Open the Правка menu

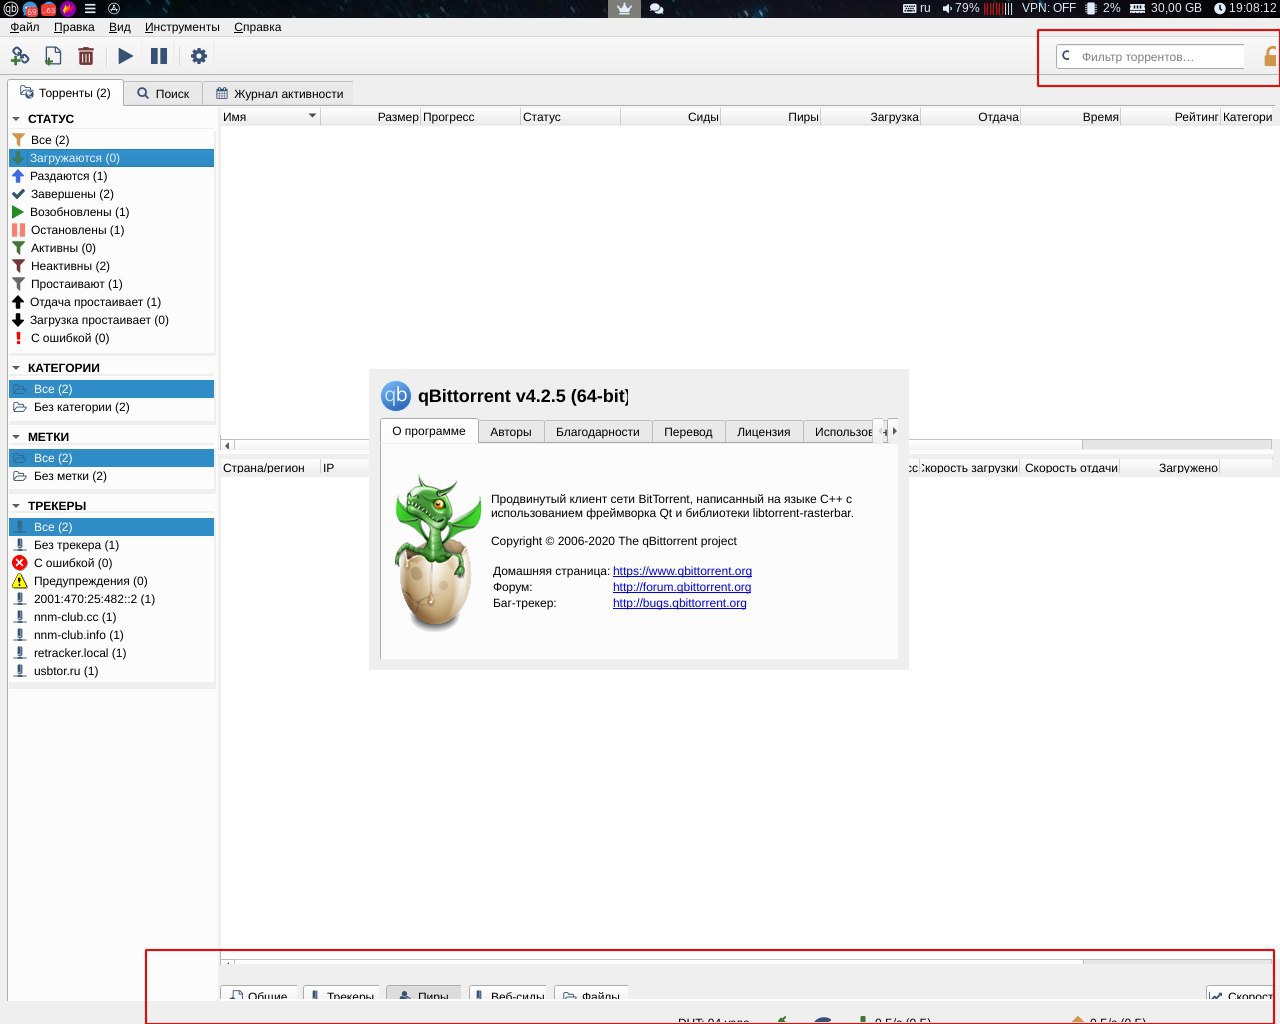pos(74,27)
